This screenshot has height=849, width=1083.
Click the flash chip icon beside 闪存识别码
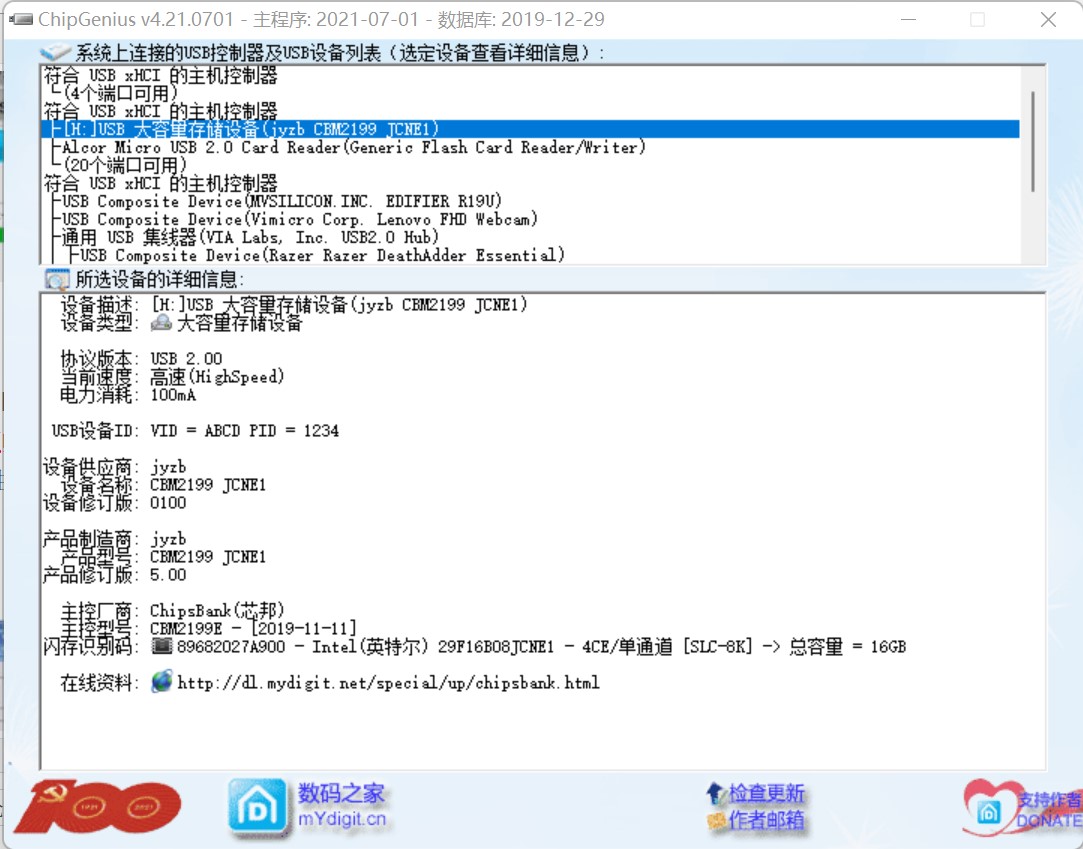point(161,647)
